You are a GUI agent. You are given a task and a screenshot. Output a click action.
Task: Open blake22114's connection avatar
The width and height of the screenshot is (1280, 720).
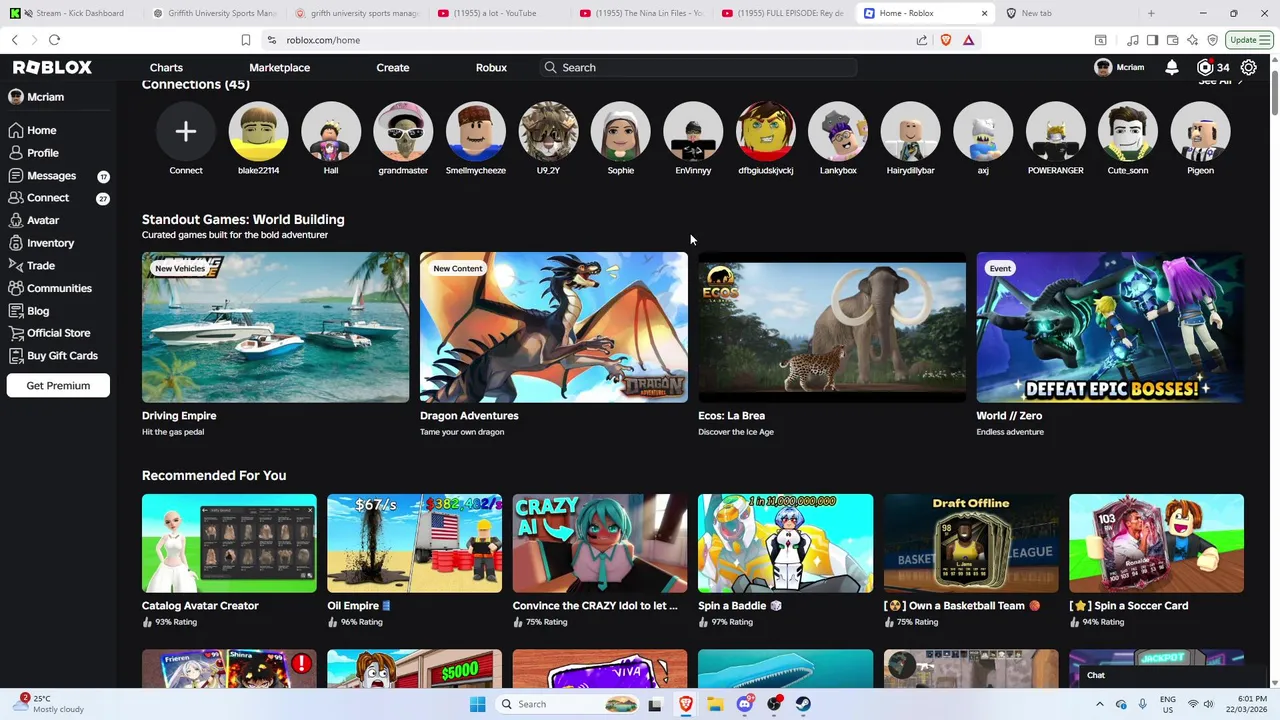click(x=258, y=131)
